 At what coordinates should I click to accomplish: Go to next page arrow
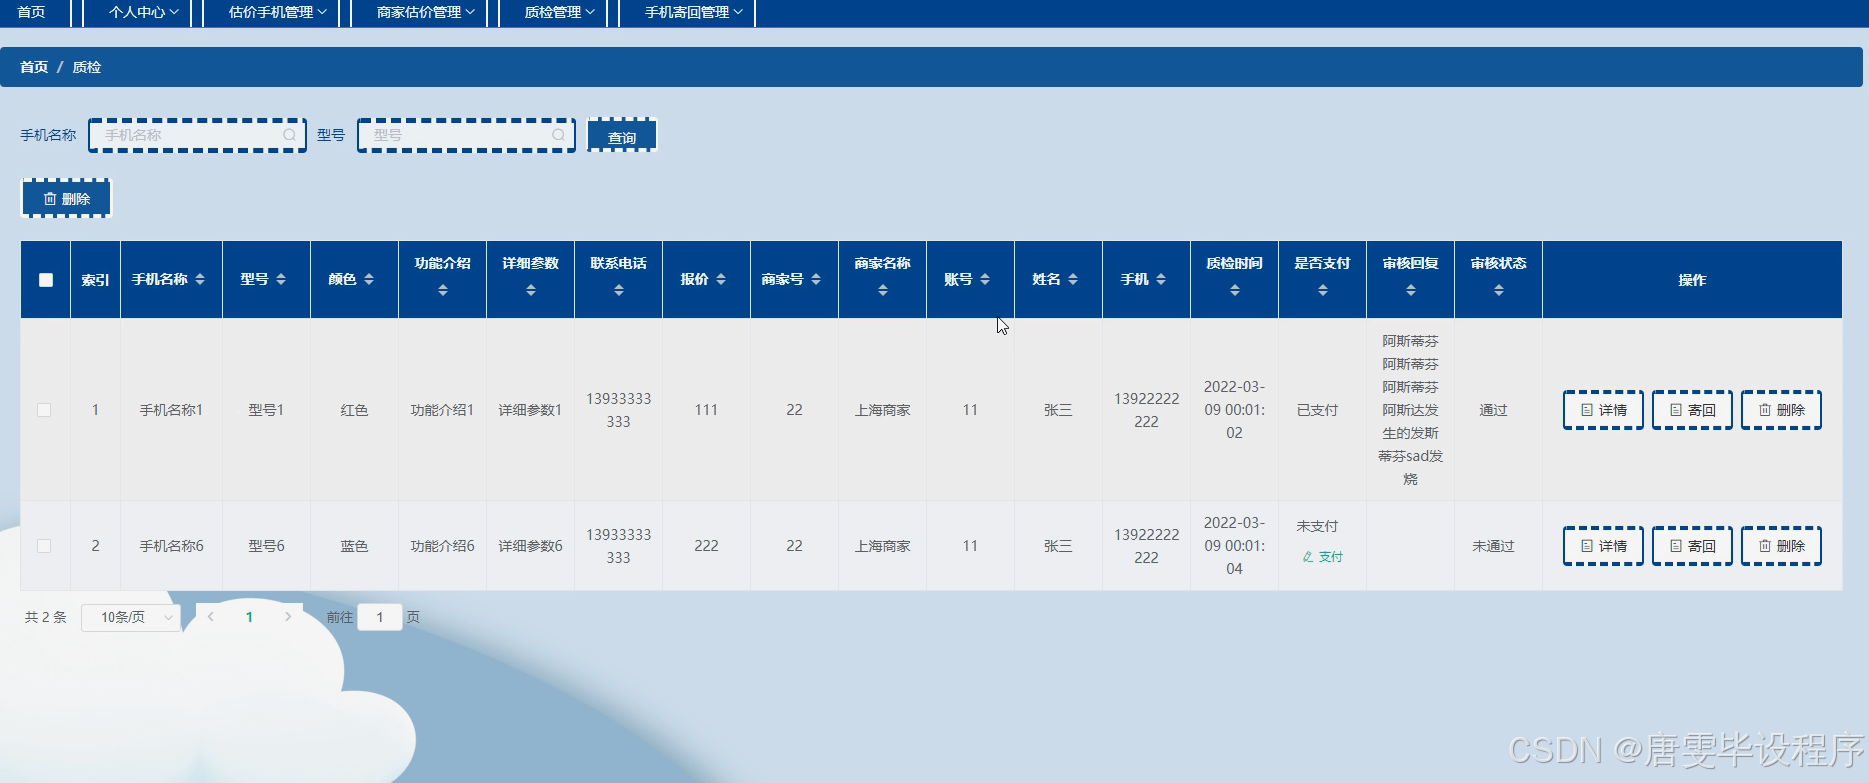pos(288,617)
